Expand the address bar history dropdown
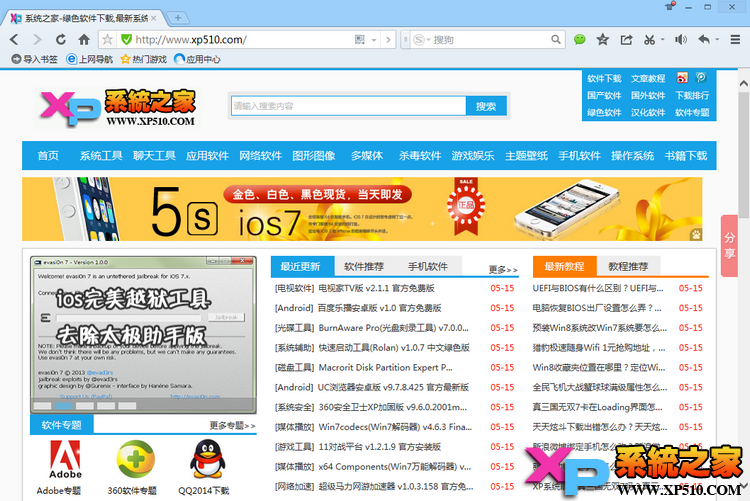This screenshot has width=750, height=501. [x=374, y=40]
